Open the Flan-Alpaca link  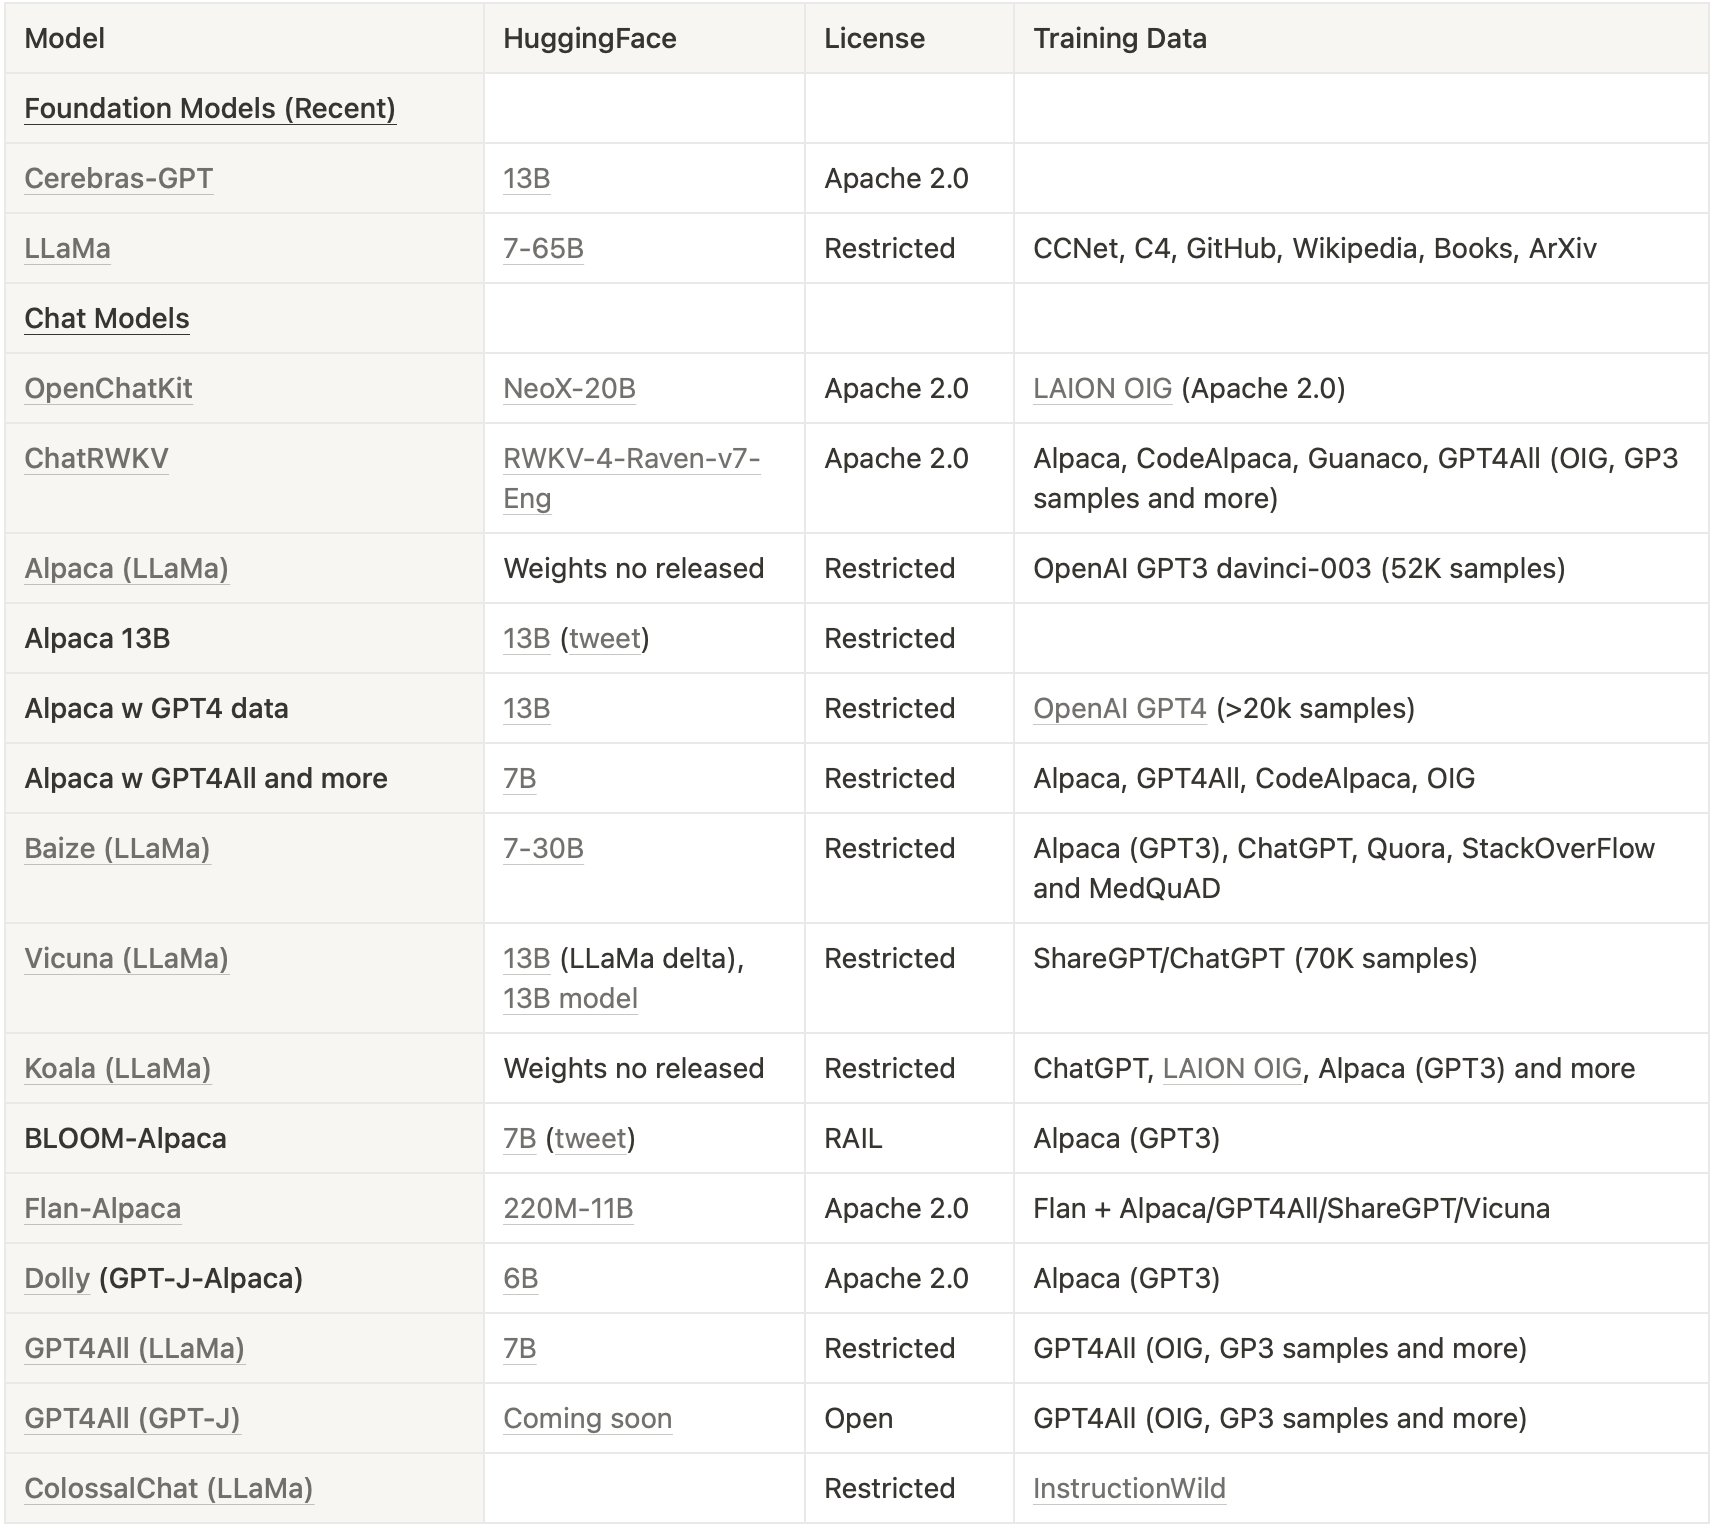(102, 1208)
